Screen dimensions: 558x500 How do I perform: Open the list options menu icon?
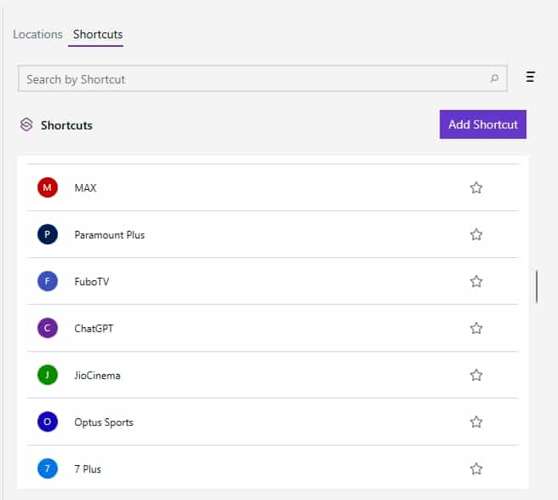tap(530, 77)
